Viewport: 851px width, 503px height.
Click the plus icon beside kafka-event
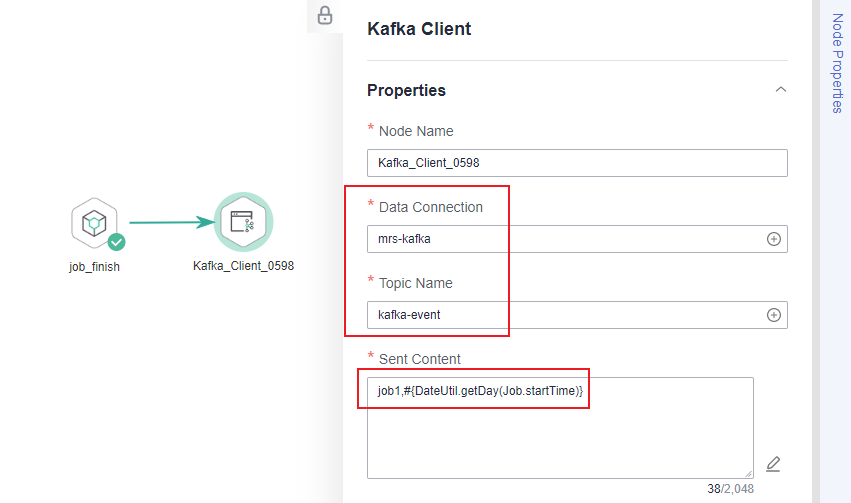pos(773,315)
